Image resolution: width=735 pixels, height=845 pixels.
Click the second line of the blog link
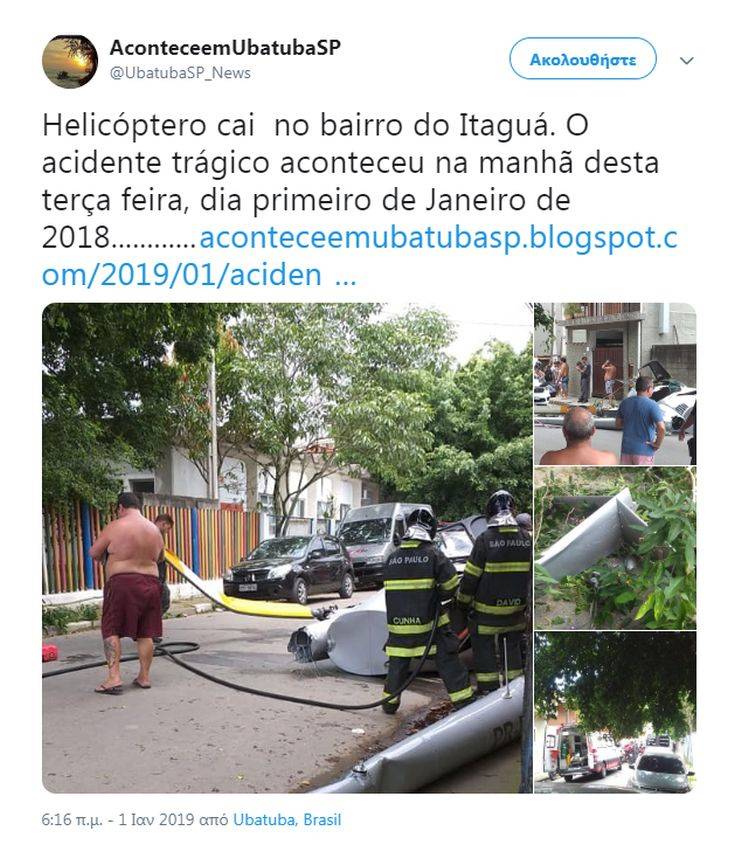[182, 275]
